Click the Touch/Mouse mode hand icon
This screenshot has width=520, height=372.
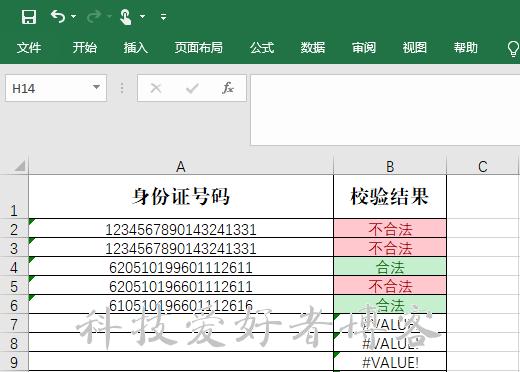[126, 17]
